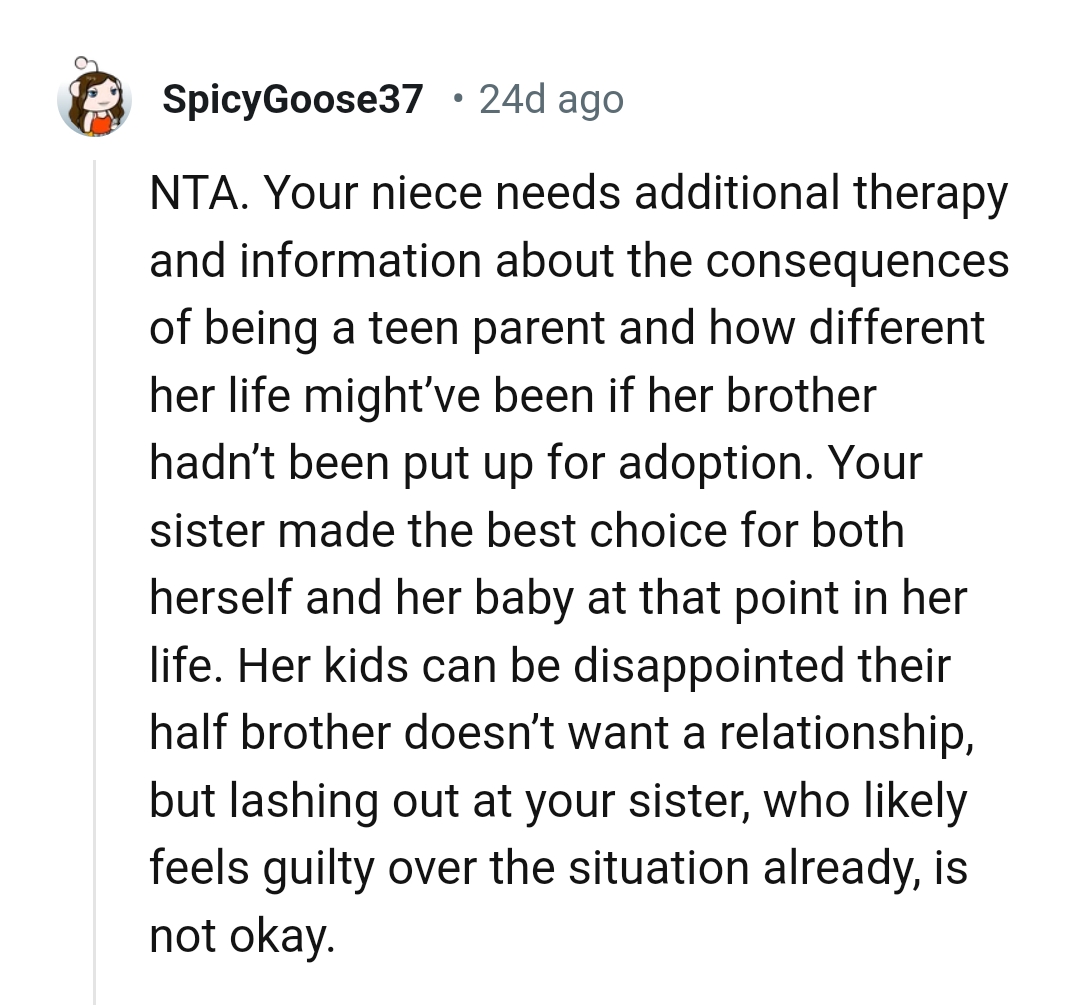Image resolution: width=1079 pixels, height=1005 pixels.
Task: Click the bullet separator before 24d ago
Action: tap(460, 98)
